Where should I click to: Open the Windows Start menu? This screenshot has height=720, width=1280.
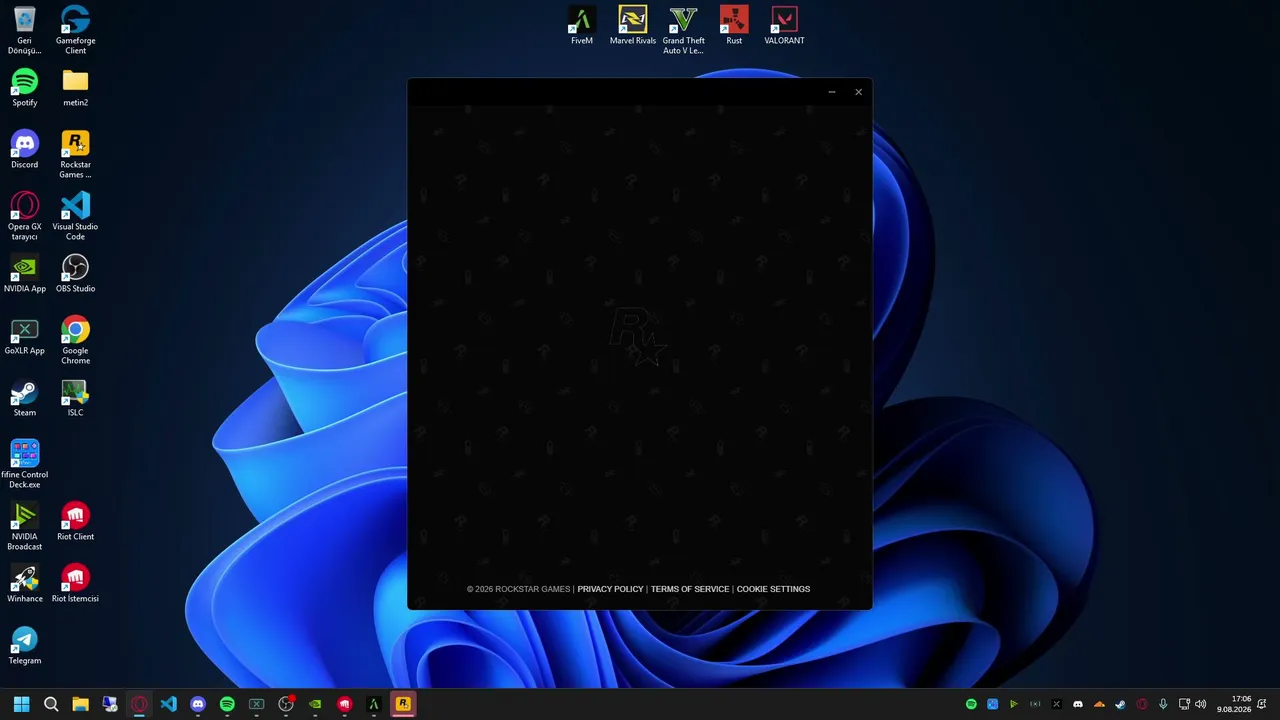(21, 704)
